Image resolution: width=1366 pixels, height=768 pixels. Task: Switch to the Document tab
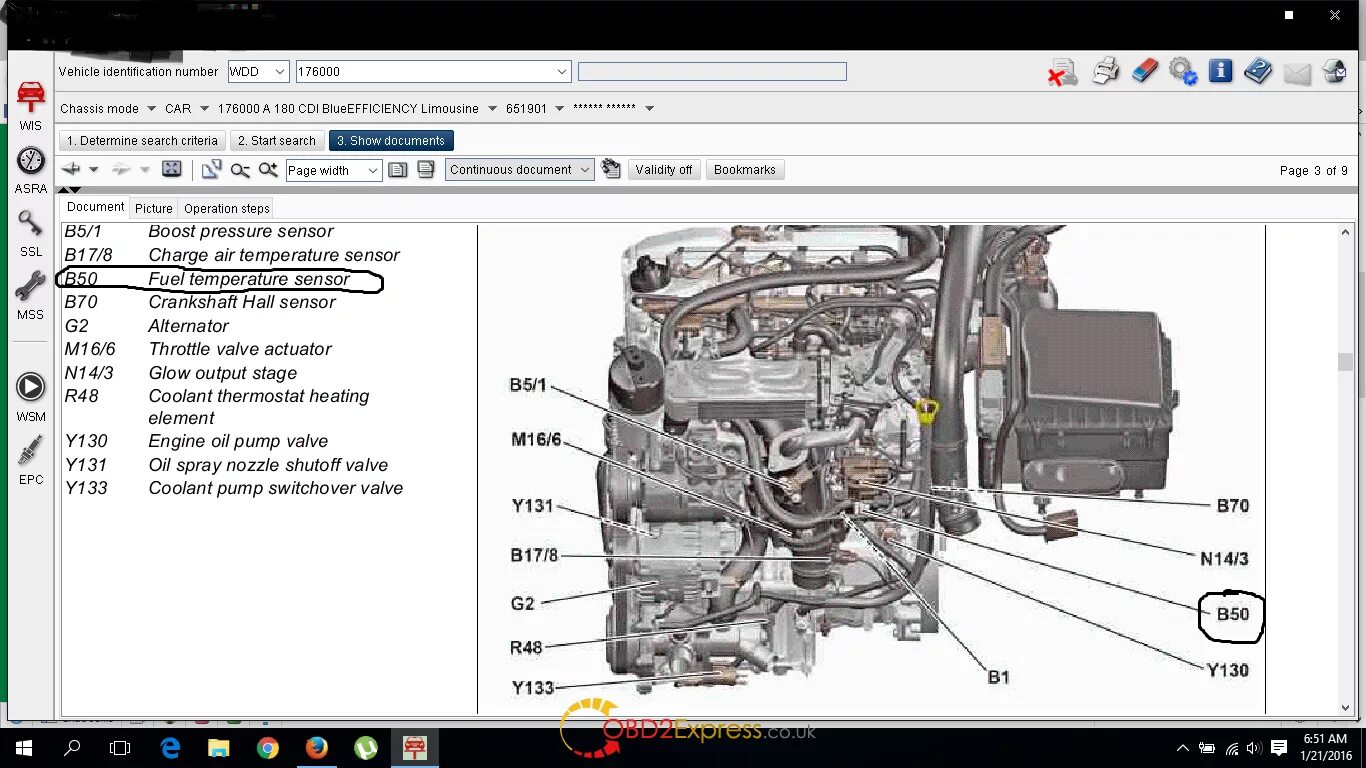(96, 207)
